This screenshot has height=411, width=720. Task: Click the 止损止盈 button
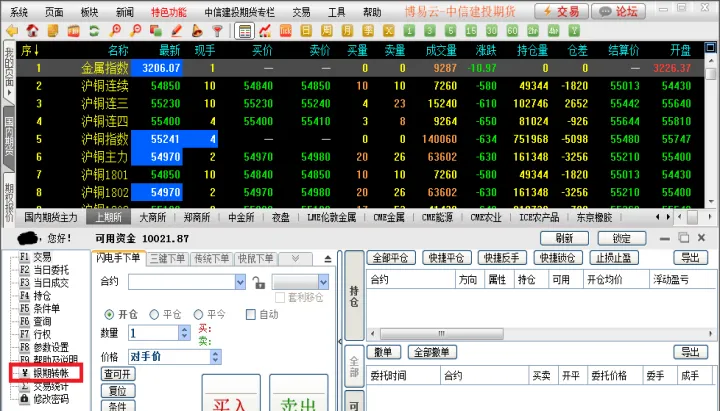(x=613, y=258)
